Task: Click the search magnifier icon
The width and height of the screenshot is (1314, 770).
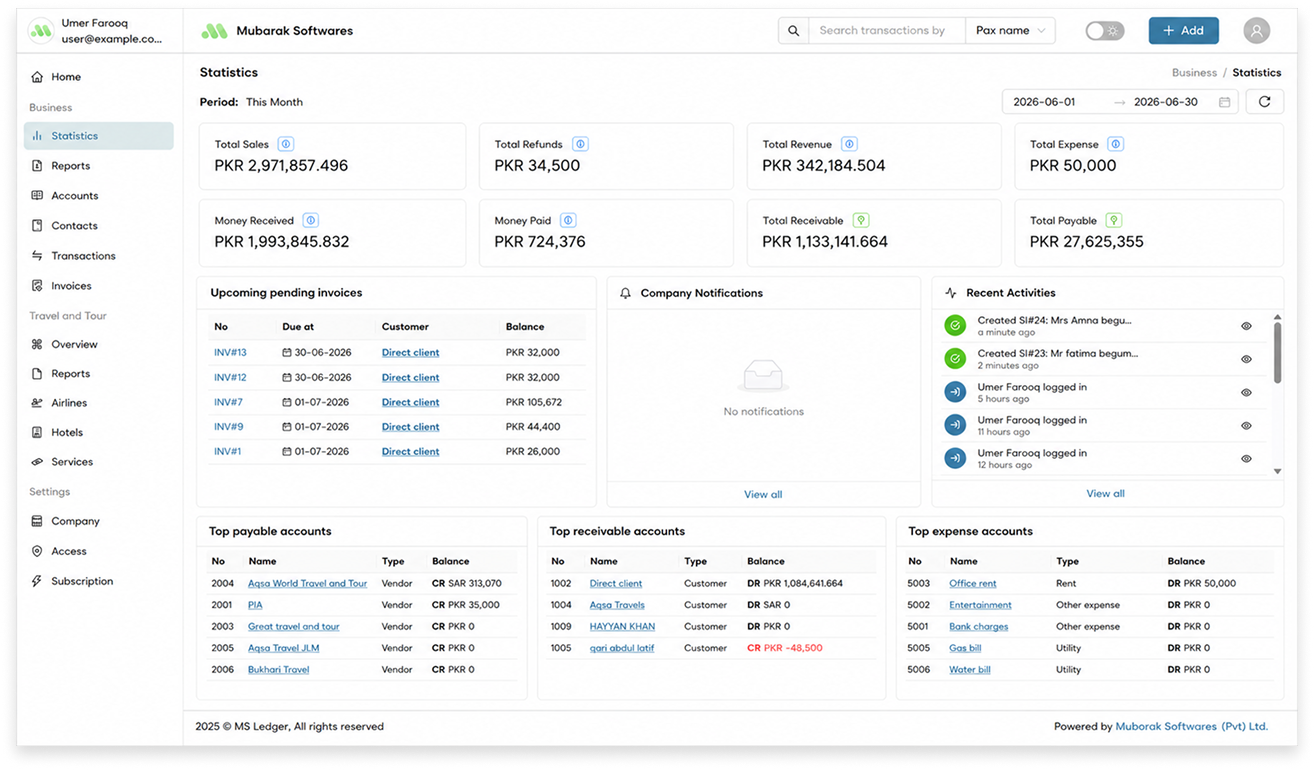Action: coord(793,31)
